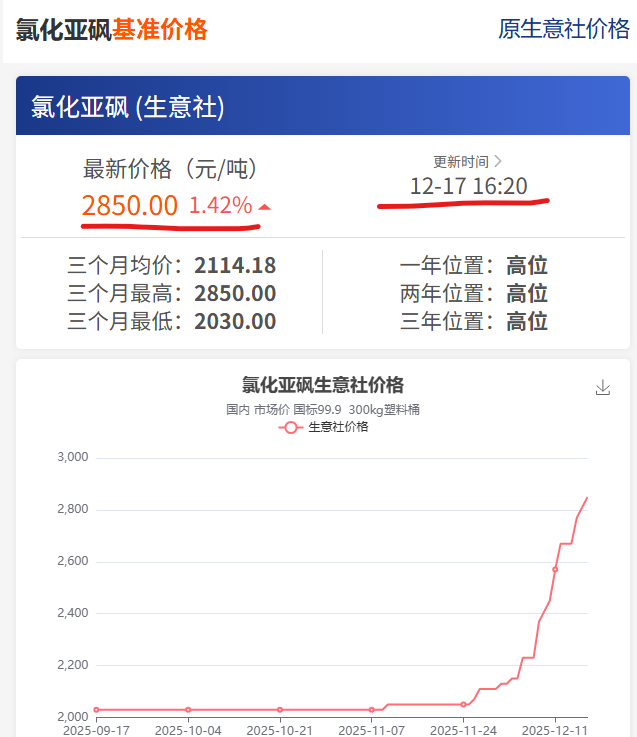Click the update time 12-17 16:20

[x=468, y=186]
